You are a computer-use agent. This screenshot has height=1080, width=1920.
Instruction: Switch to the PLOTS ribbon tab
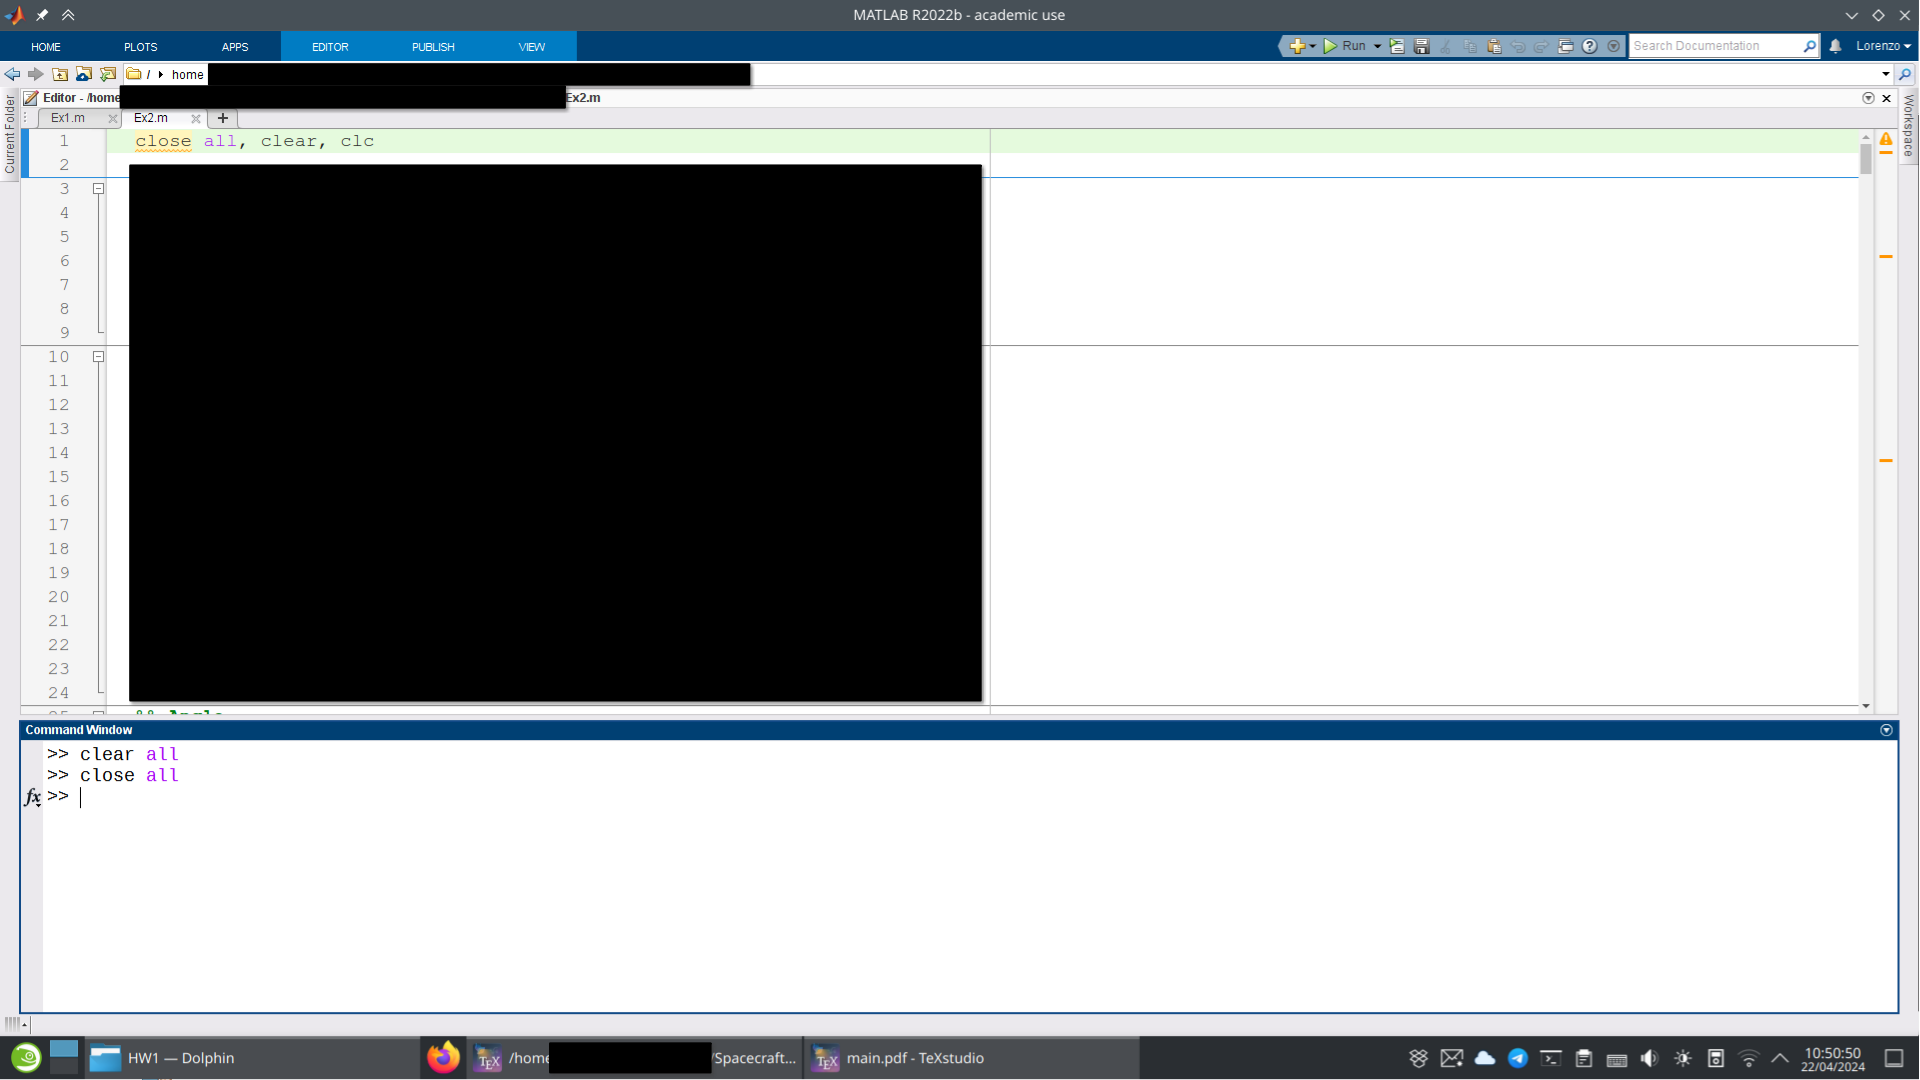[x=140, y=47]
